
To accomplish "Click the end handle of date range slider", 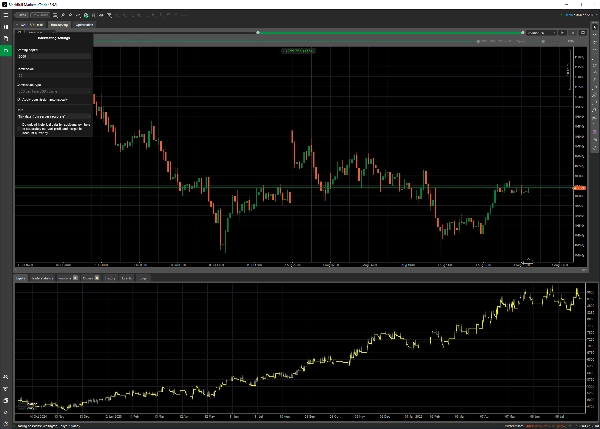I will pyautogui.click(x=522, y=33).
